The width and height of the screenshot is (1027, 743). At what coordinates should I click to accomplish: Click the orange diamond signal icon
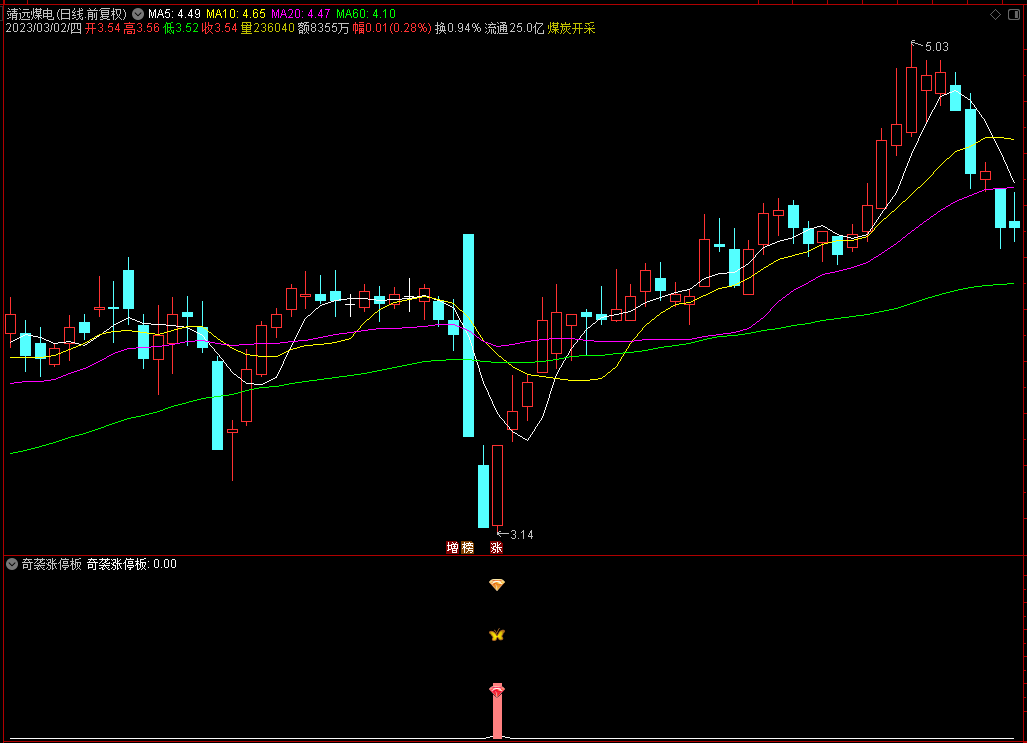click(497, 584)
